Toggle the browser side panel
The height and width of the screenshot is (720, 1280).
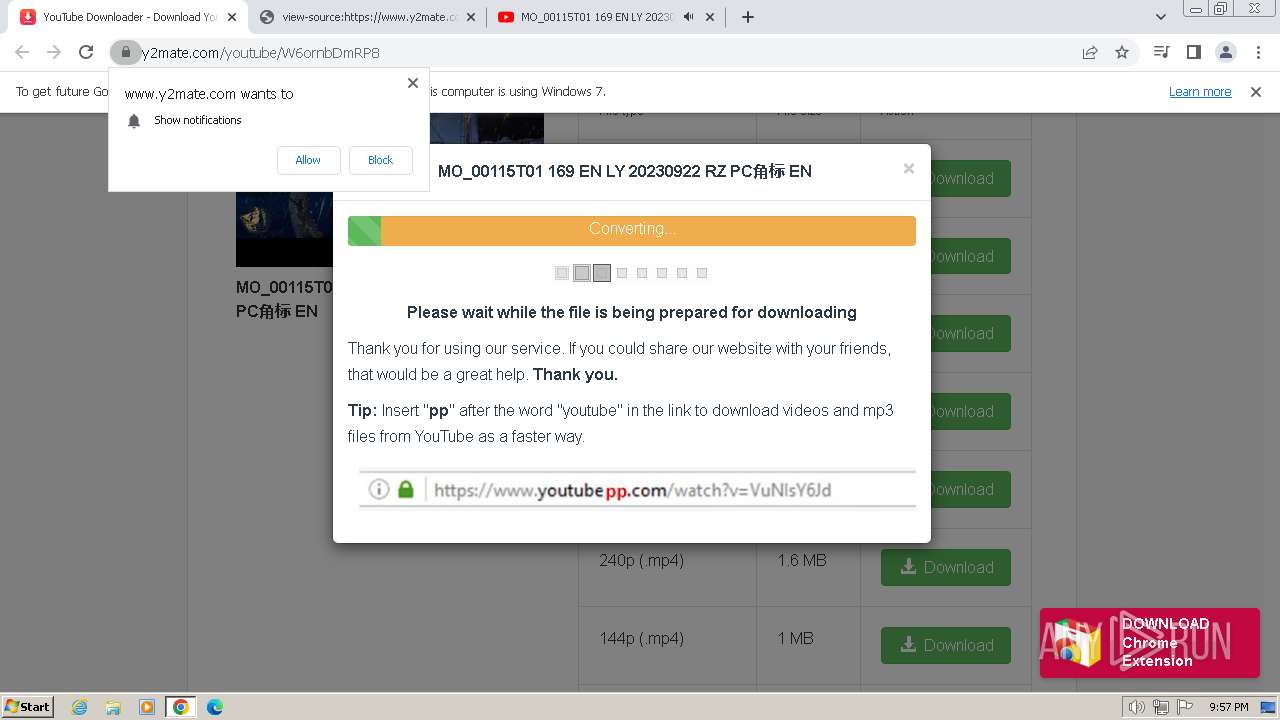click(x=1193, y=52)
